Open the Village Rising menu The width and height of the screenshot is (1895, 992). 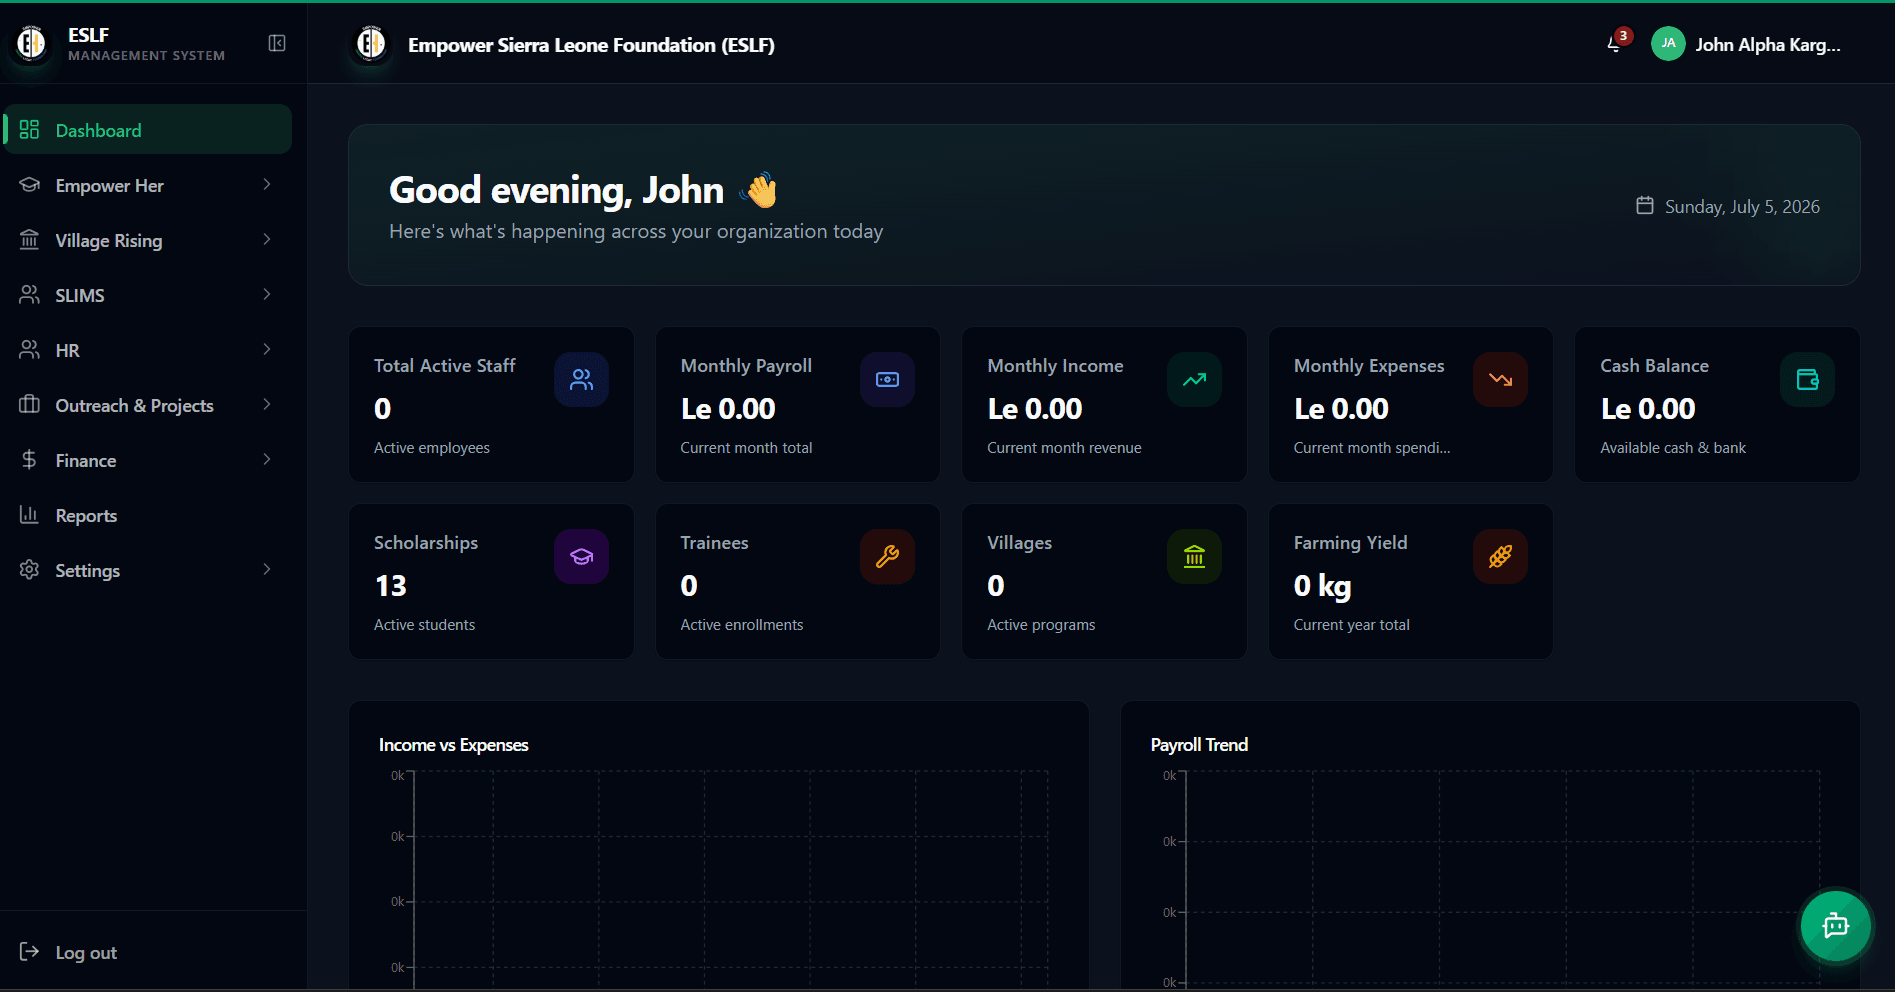[147, 240]
